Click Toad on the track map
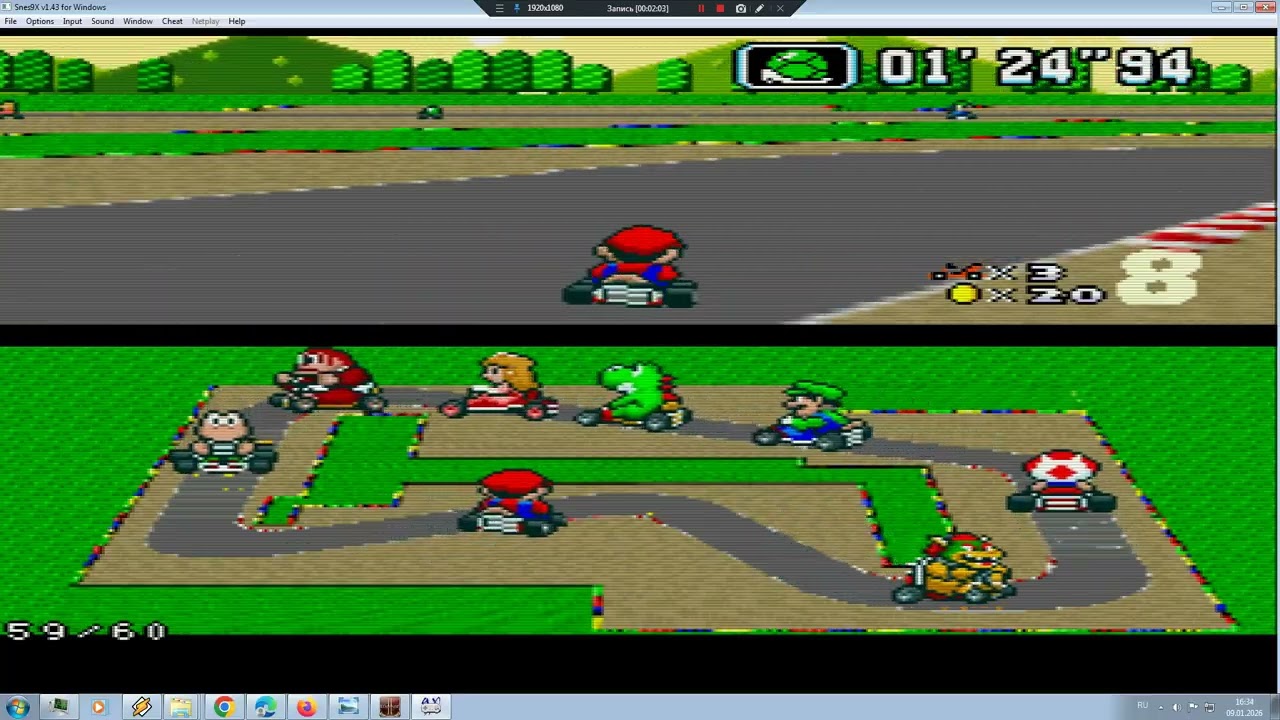The width and height of the screenshot is (1280, 720). 1061,481
